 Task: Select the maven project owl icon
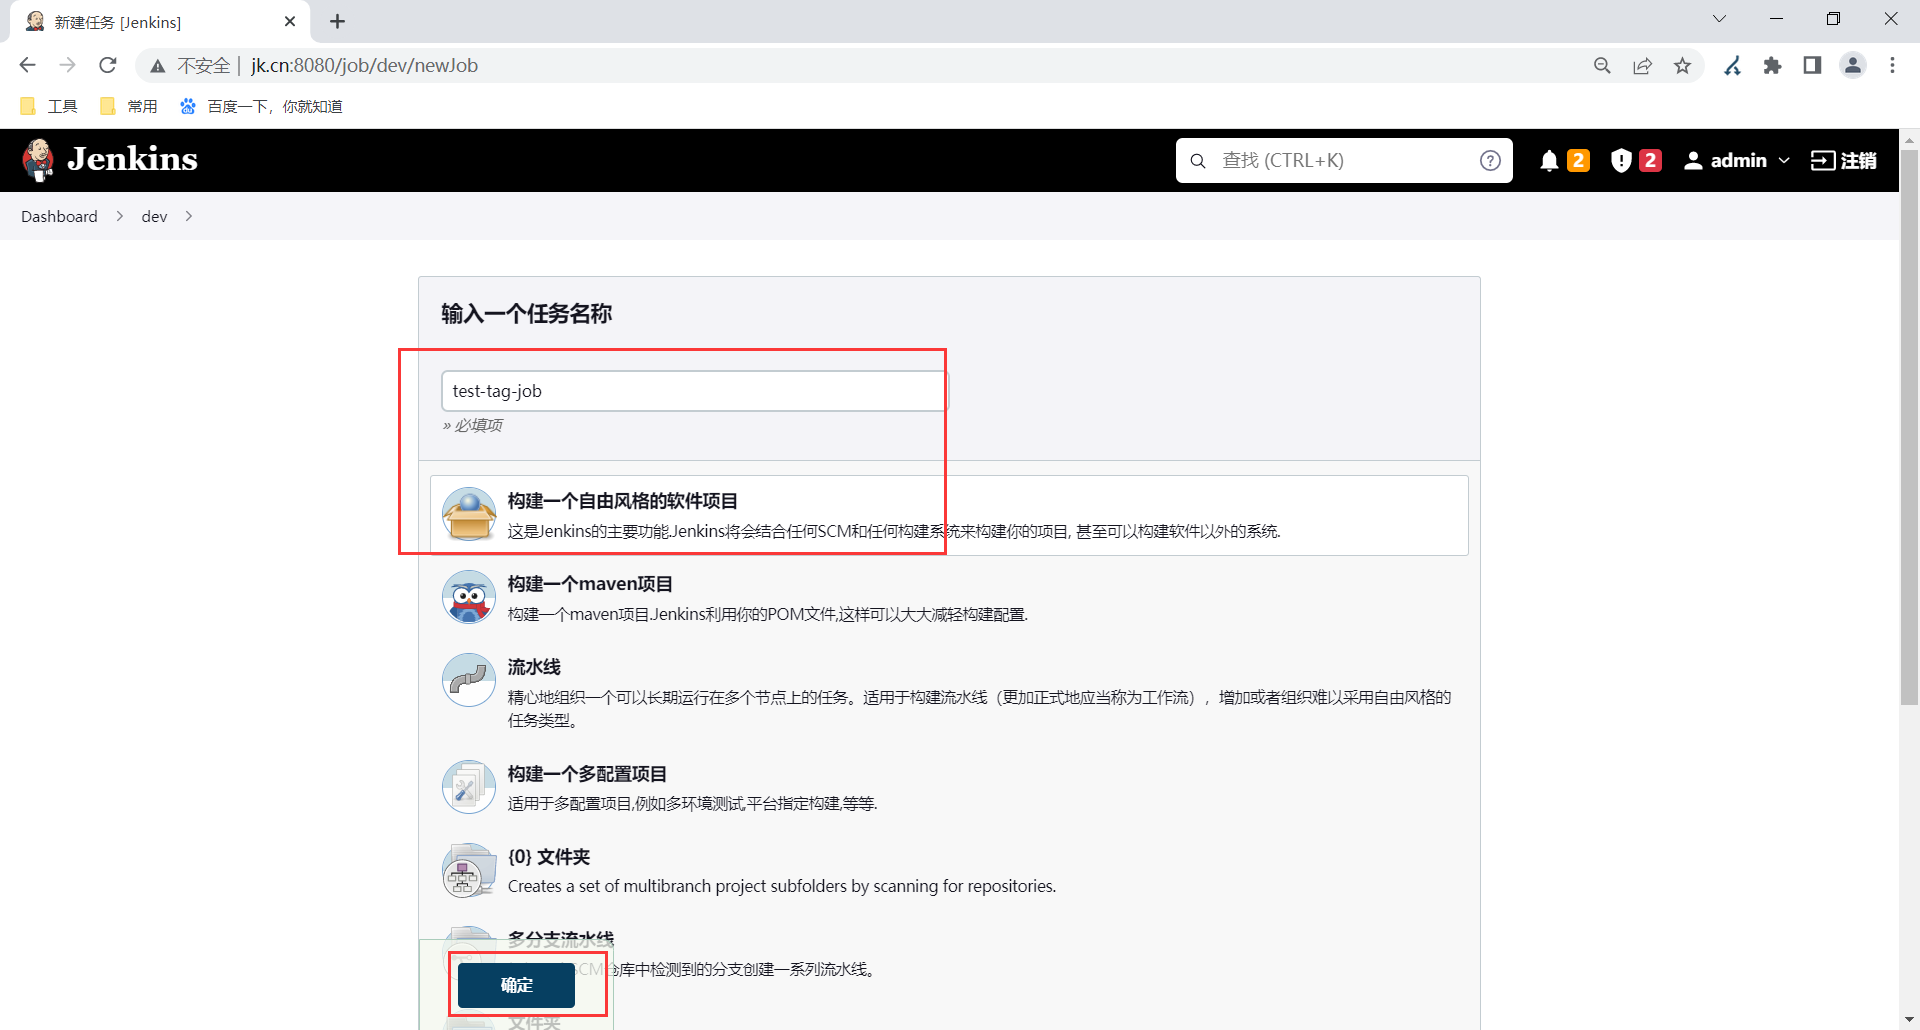coord(469,597)
